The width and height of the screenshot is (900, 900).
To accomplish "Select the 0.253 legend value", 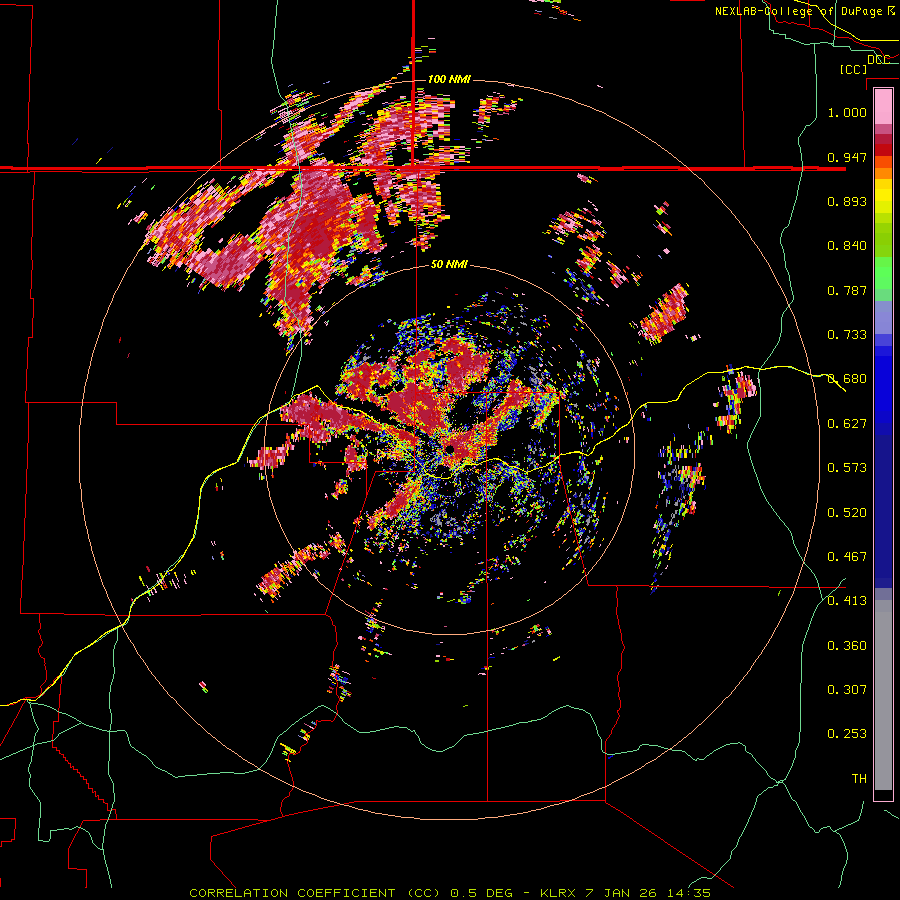I will tap(847, 734).
